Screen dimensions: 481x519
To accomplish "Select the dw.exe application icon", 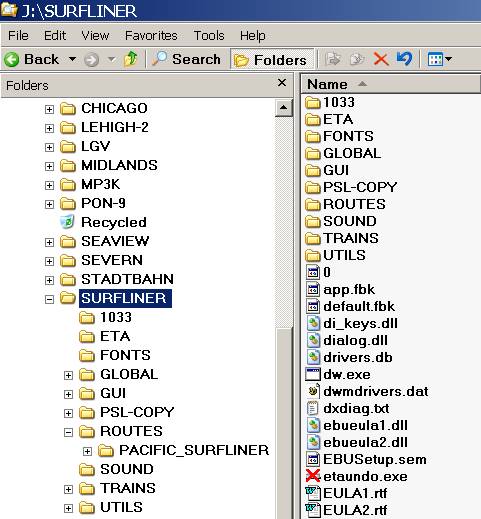I will pyautogui.click(x=313, y=374).
